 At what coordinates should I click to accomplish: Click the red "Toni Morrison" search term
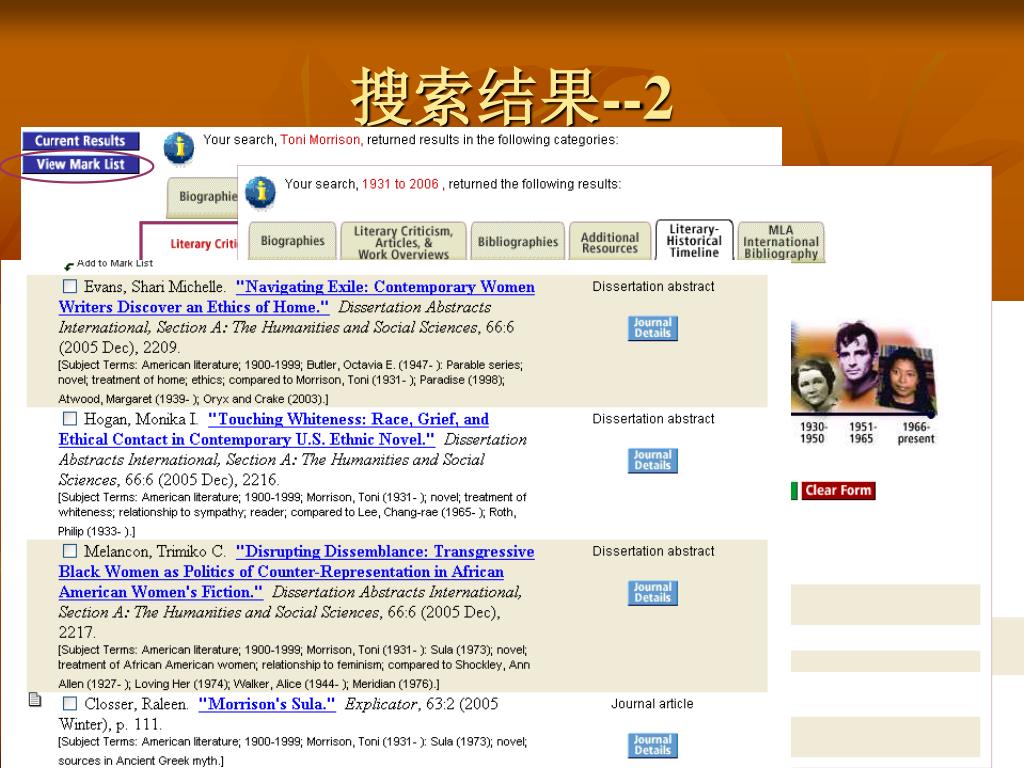[321, 140]
